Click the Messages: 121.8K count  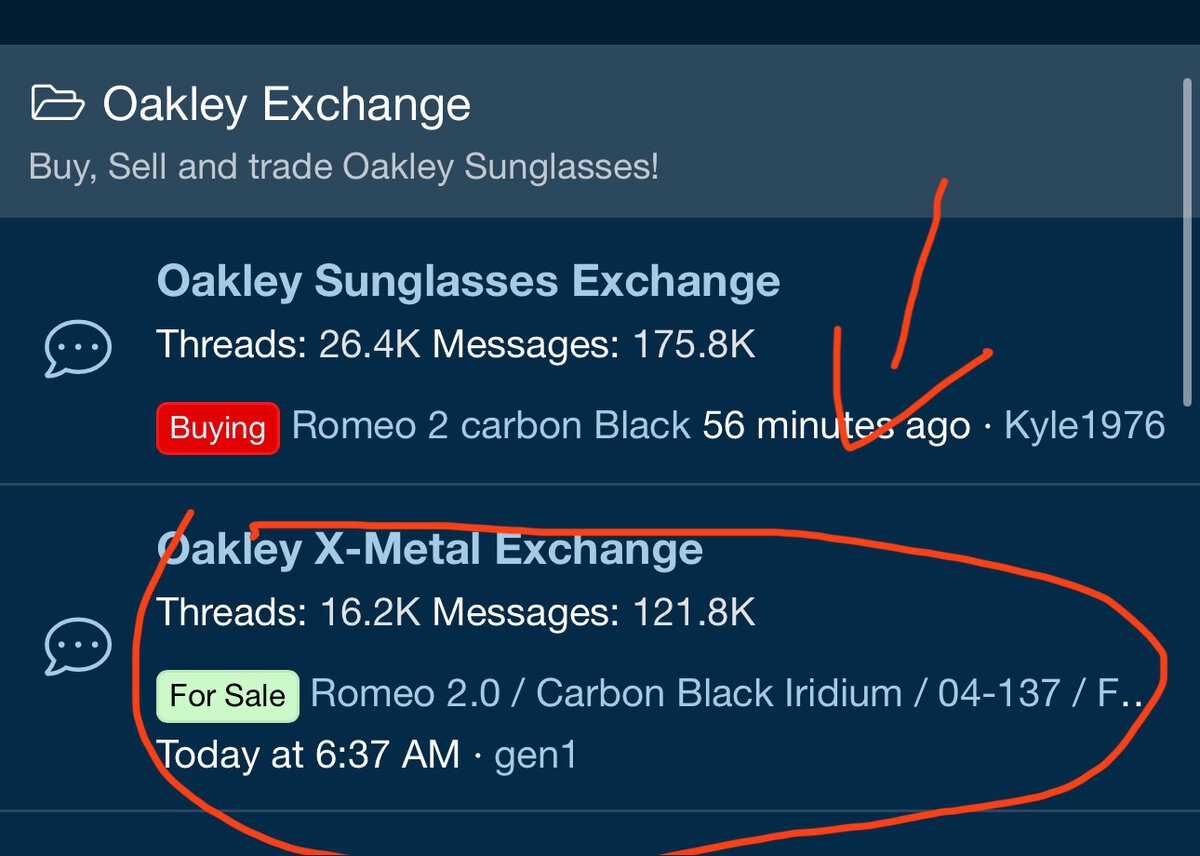[x=594, y=611]
